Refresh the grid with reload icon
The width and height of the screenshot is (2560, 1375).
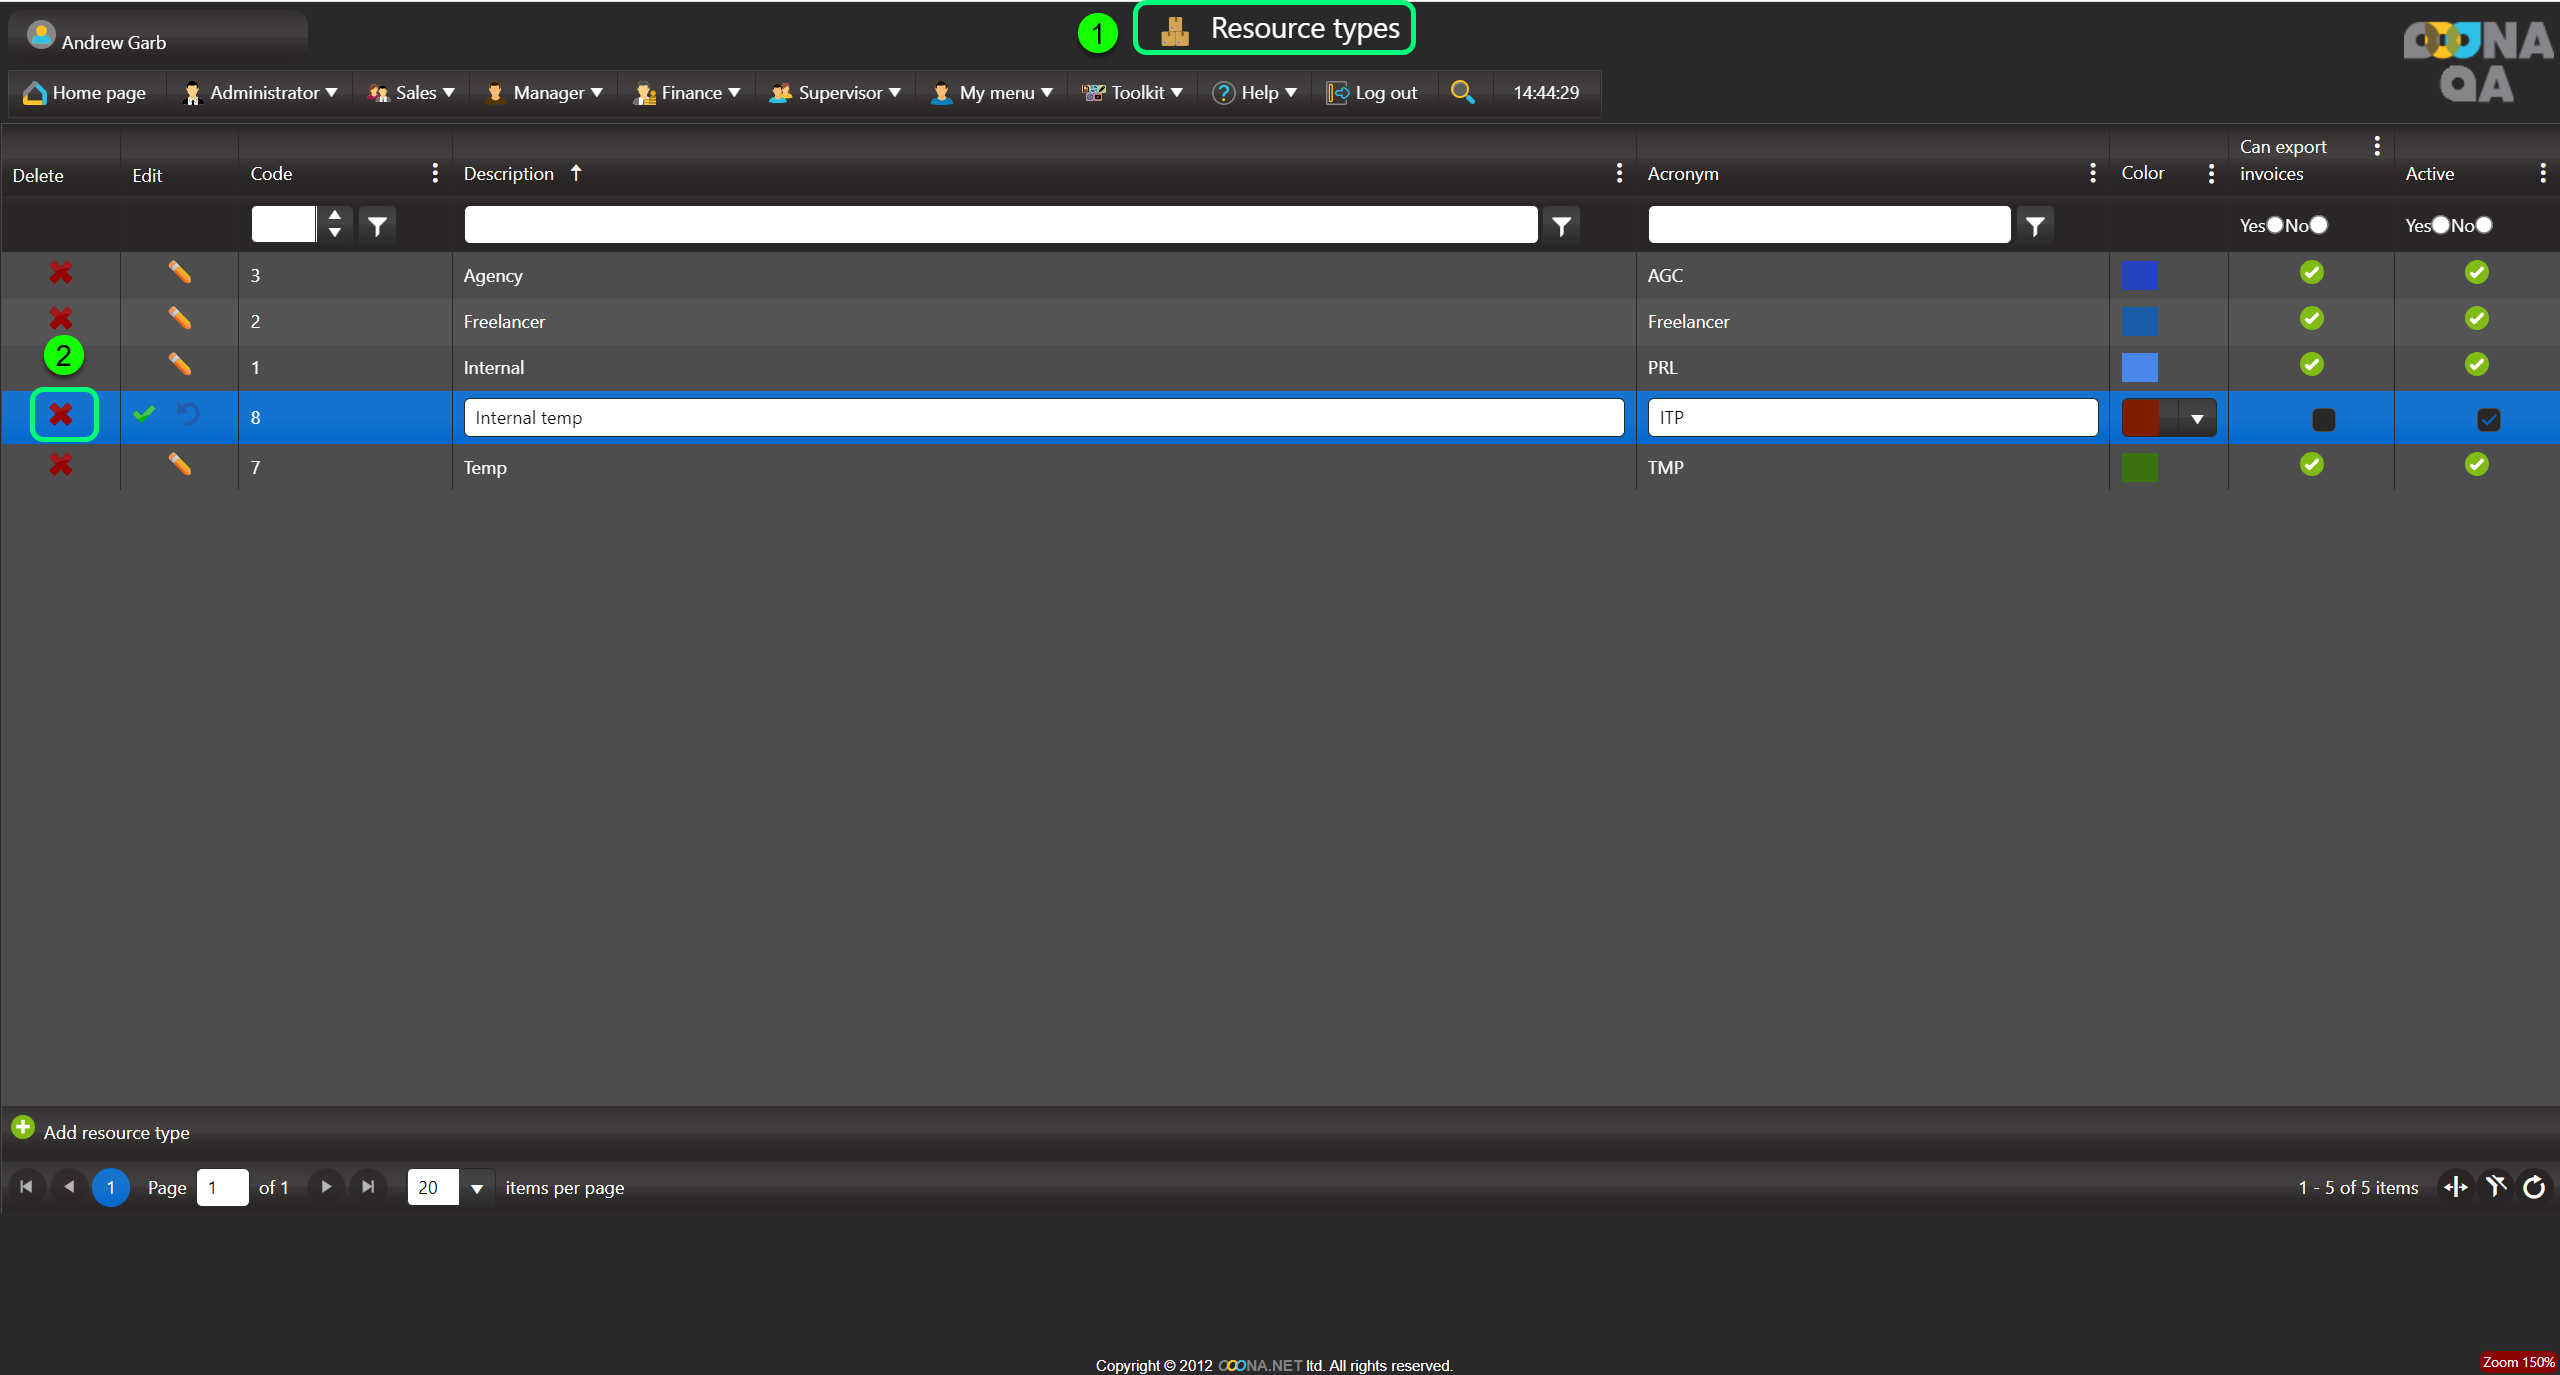click(x=2534, y=1187)
